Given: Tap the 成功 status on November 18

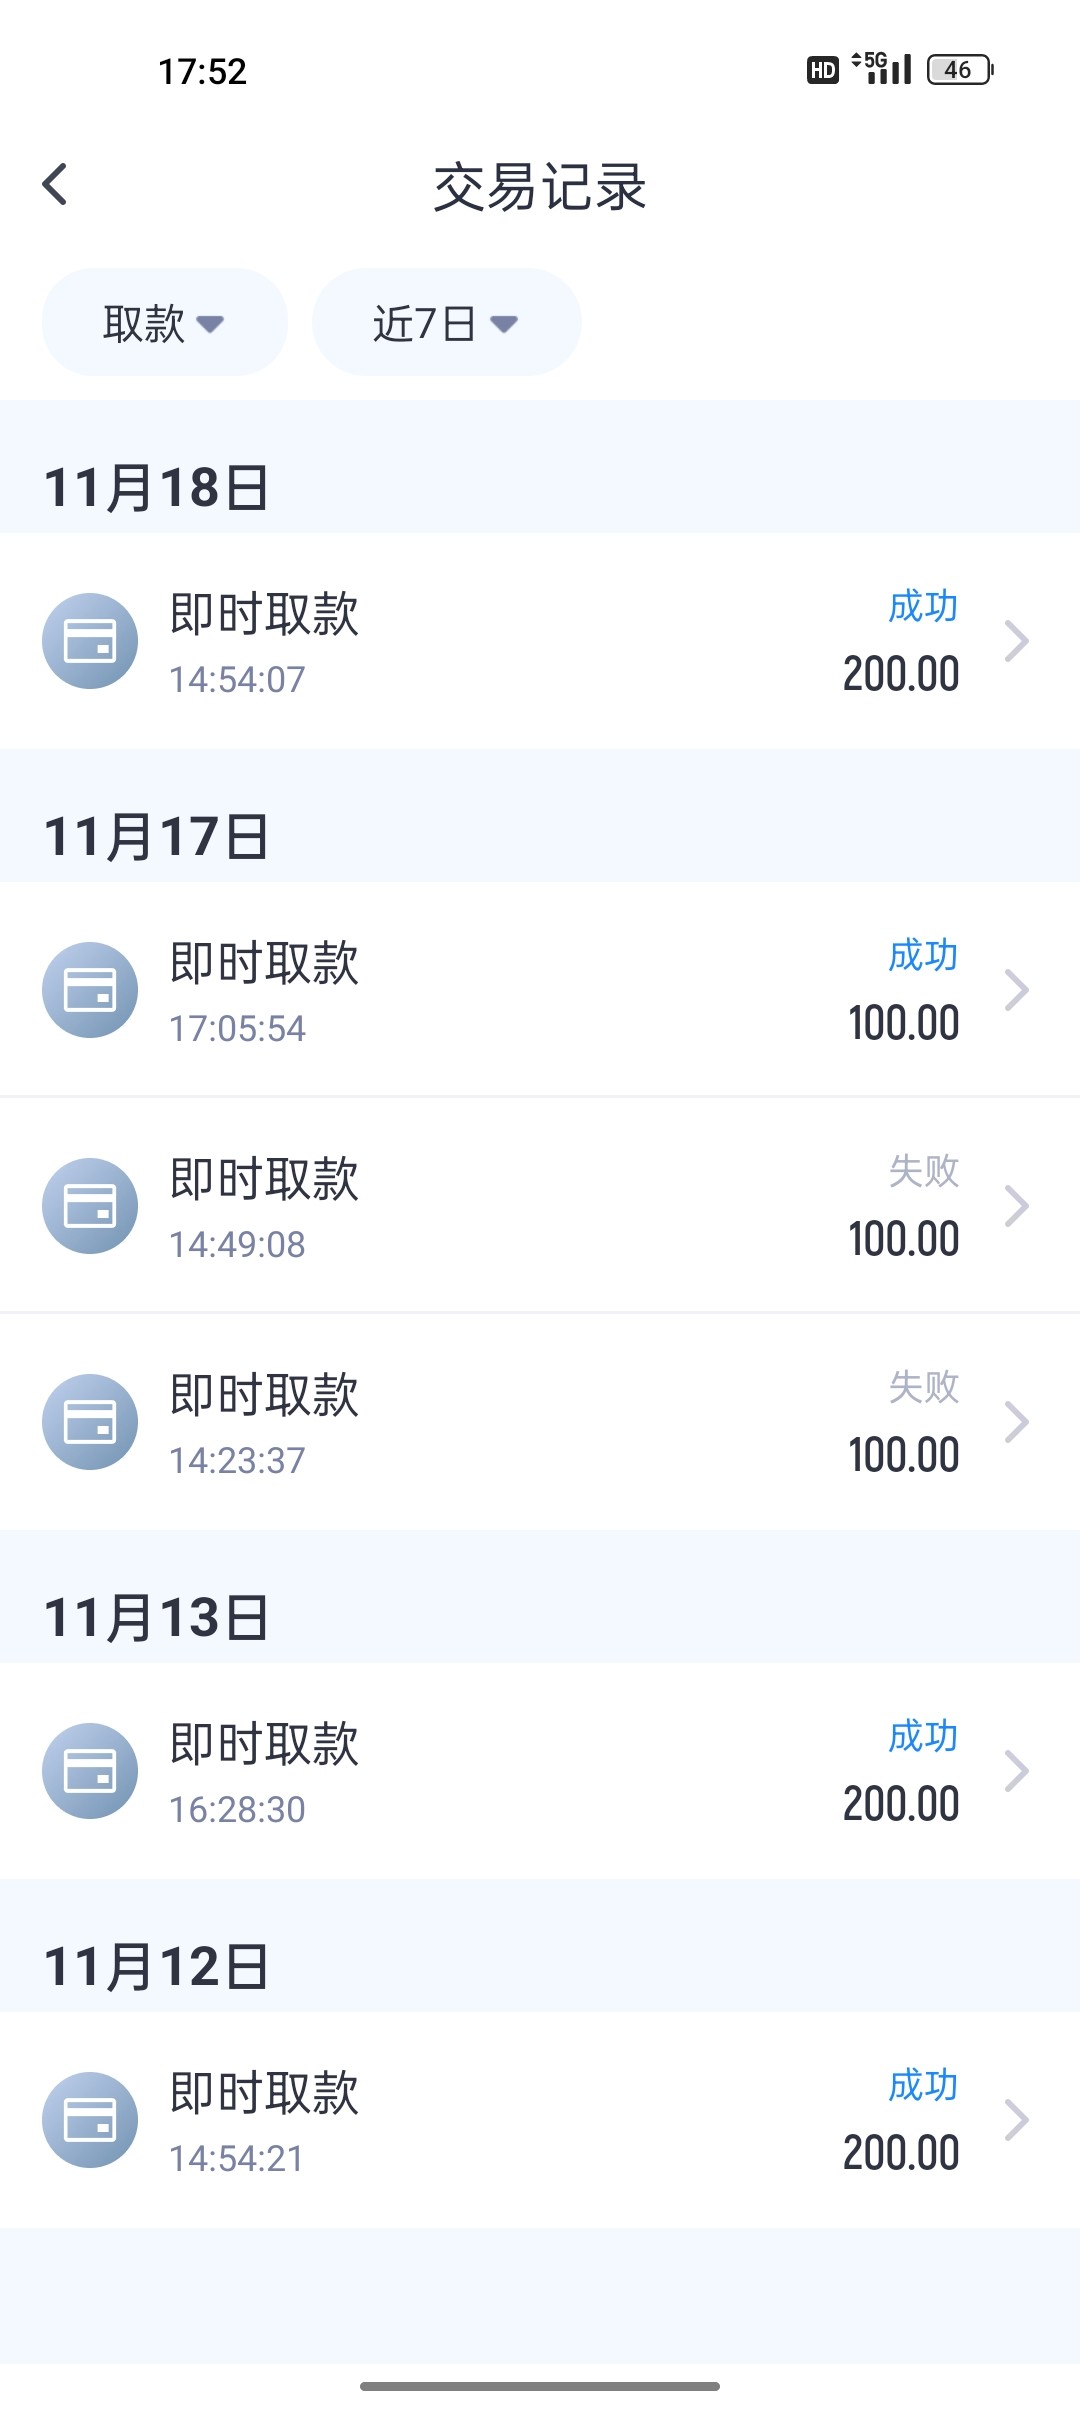Looking at the screenshot, I should coord(923,606).
